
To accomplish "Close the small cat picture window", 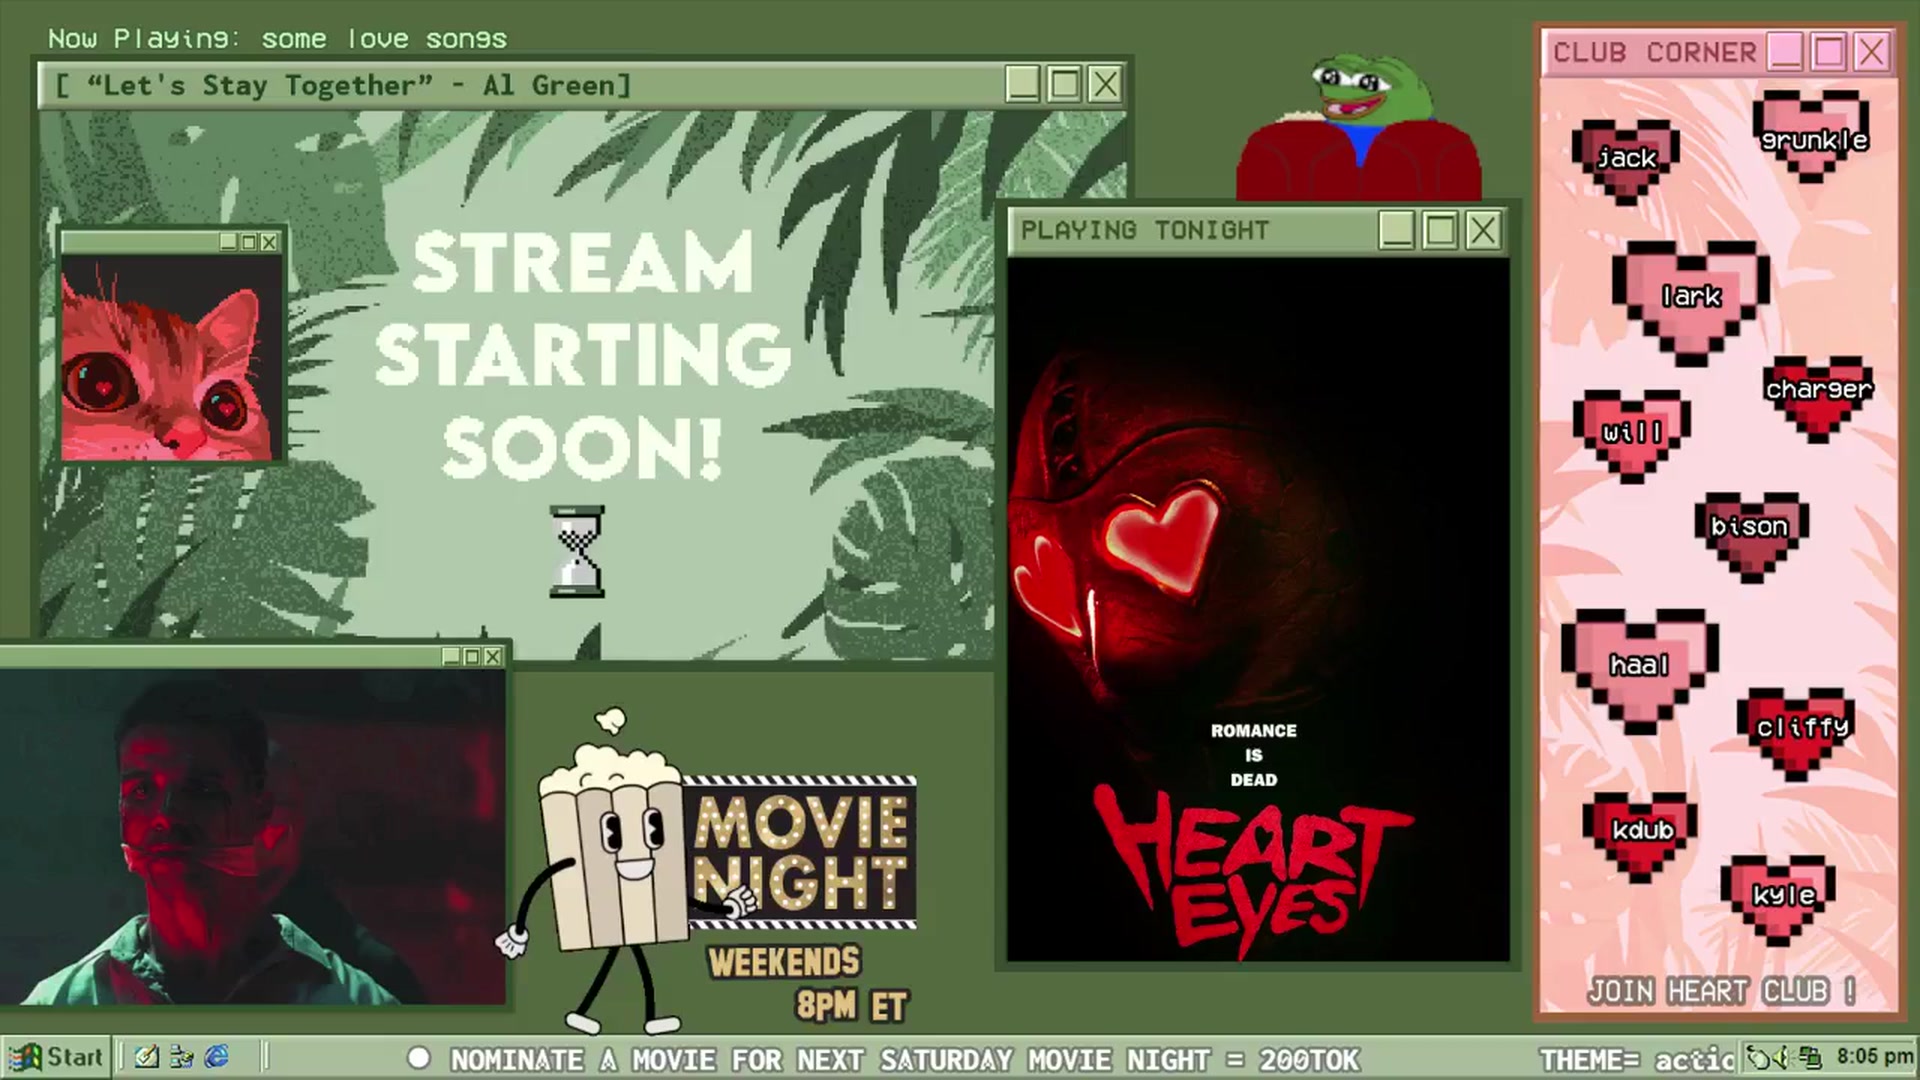I will tap(269, 242).
